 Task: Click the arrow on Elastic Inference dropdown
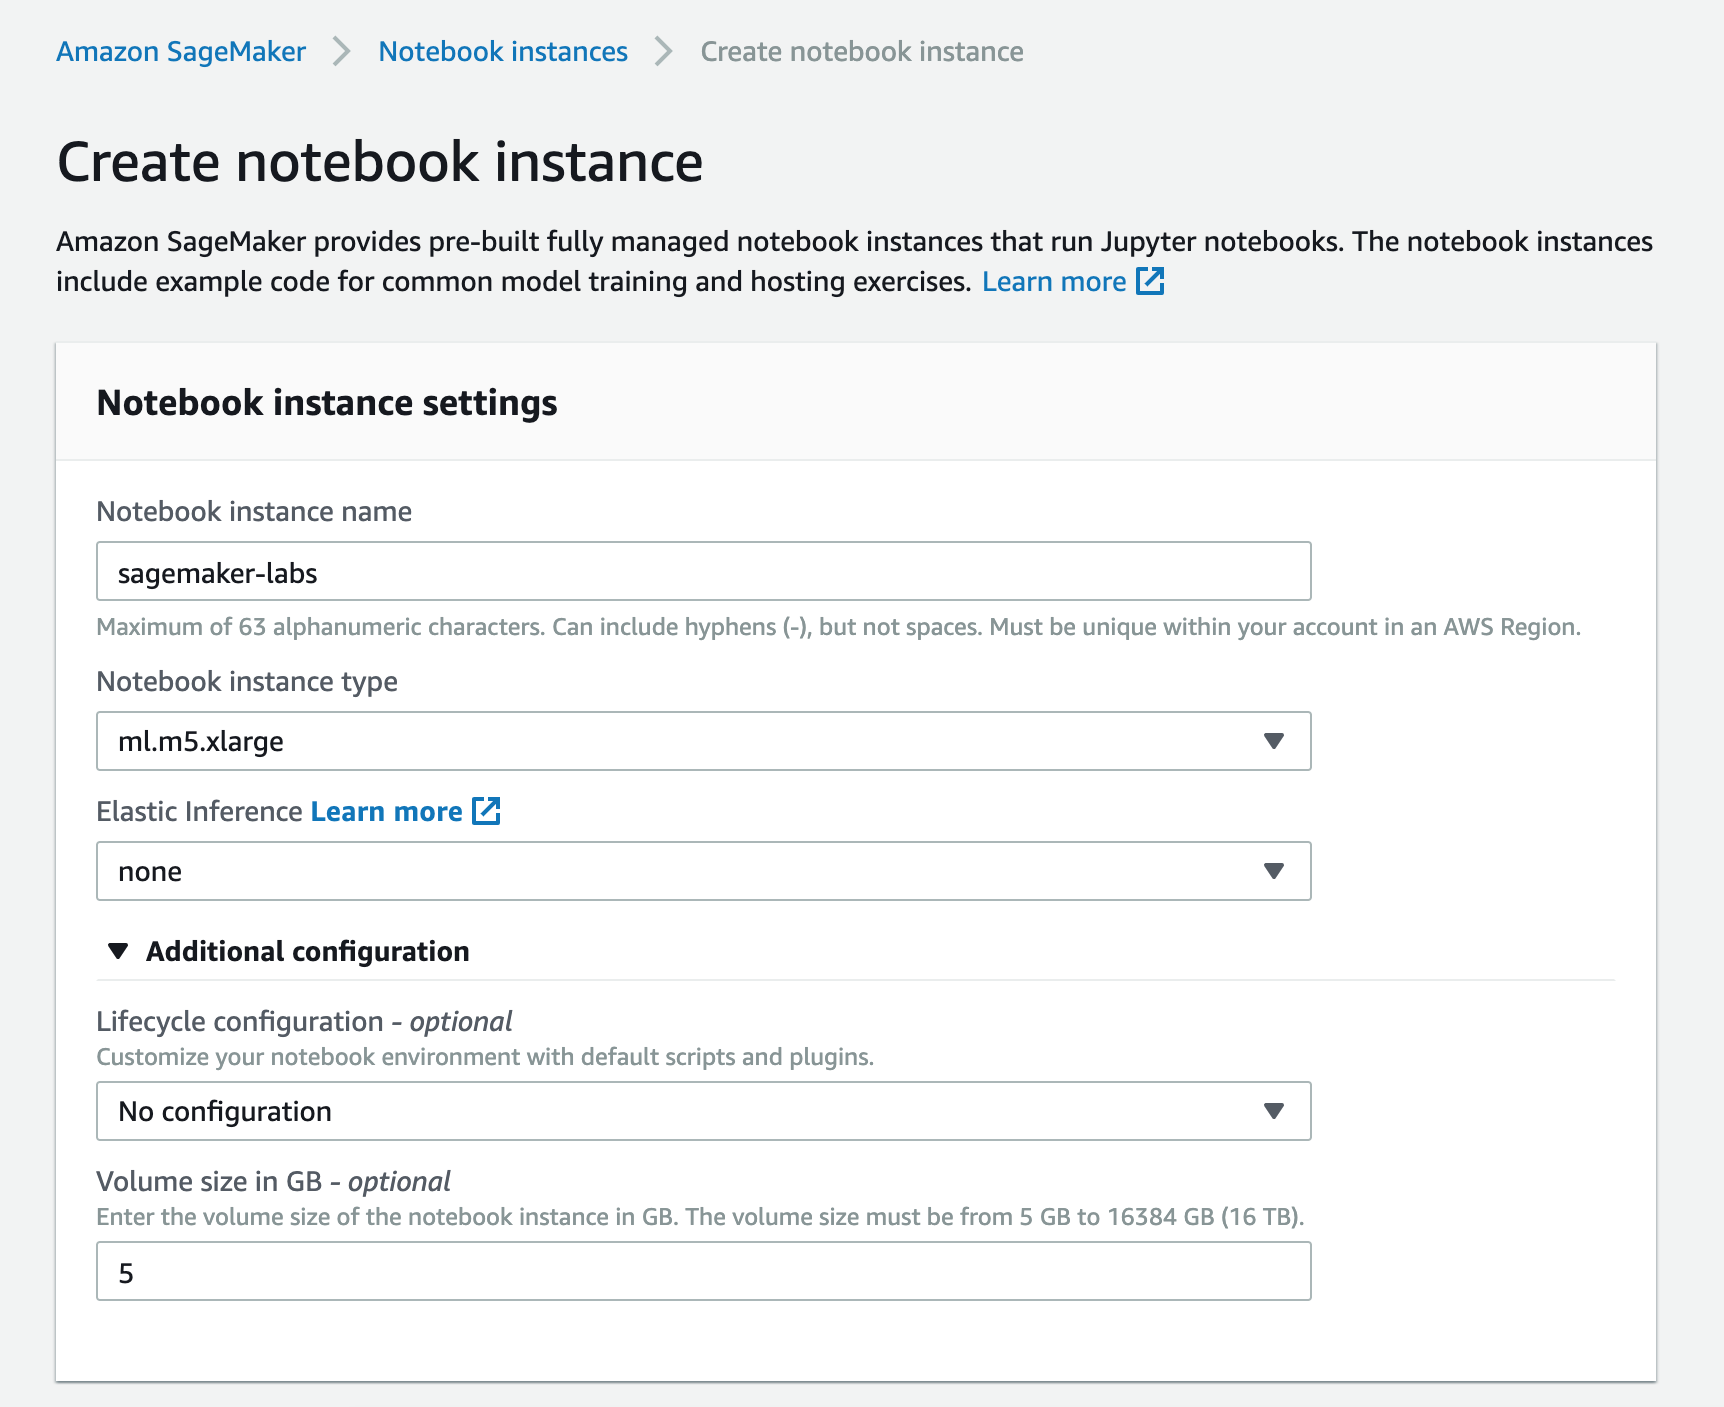point(1273,871)
